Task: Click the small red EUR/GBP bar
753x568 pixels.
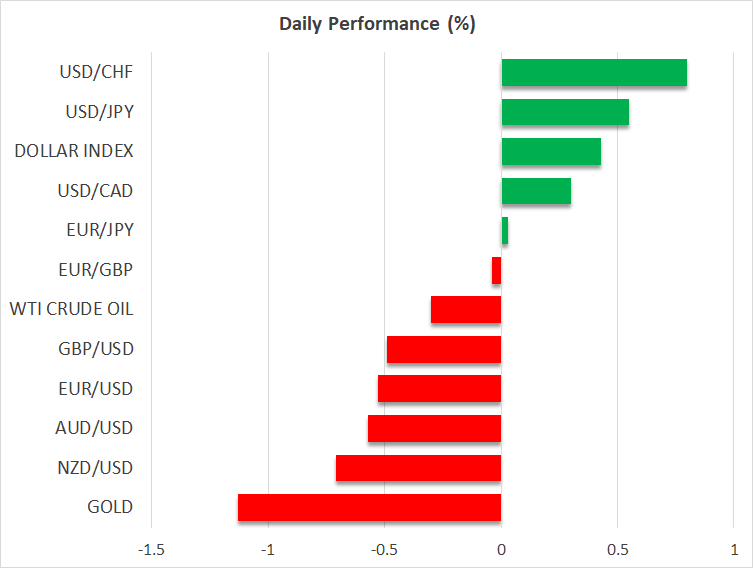Action: (497, 270)
